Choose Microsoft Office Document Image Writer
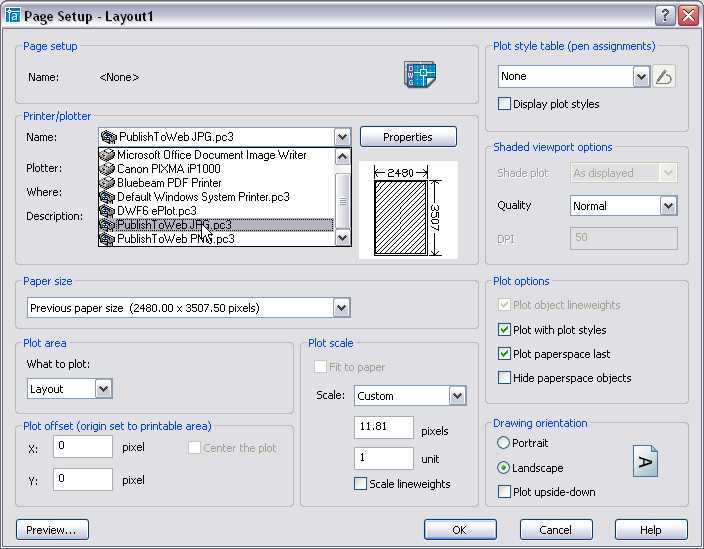Image resolution: width=704 pixels, height=549 pixels. pos(216,155)
